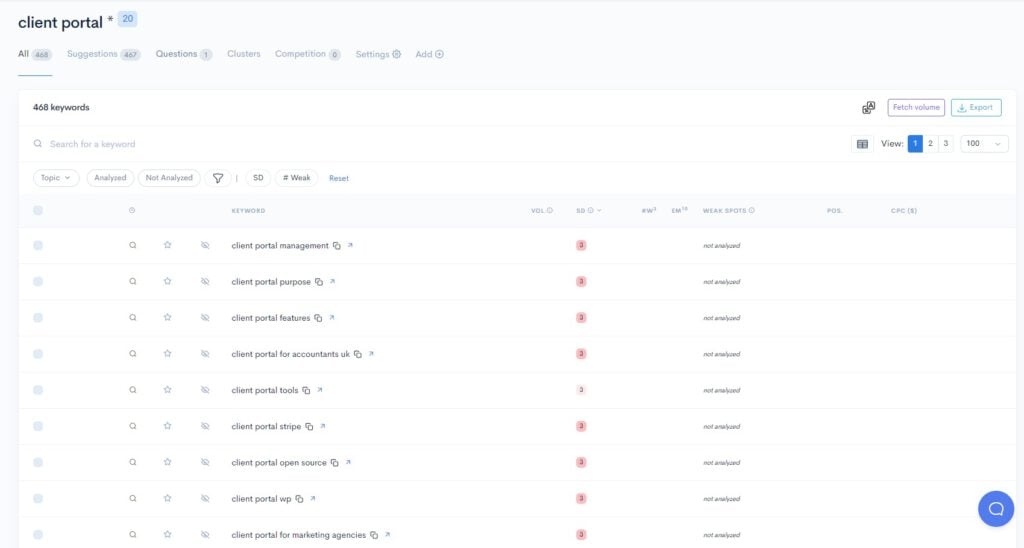1024x548 pixels.
Task: Expand the Topic filter dropdown
Action: click(56, 178)
